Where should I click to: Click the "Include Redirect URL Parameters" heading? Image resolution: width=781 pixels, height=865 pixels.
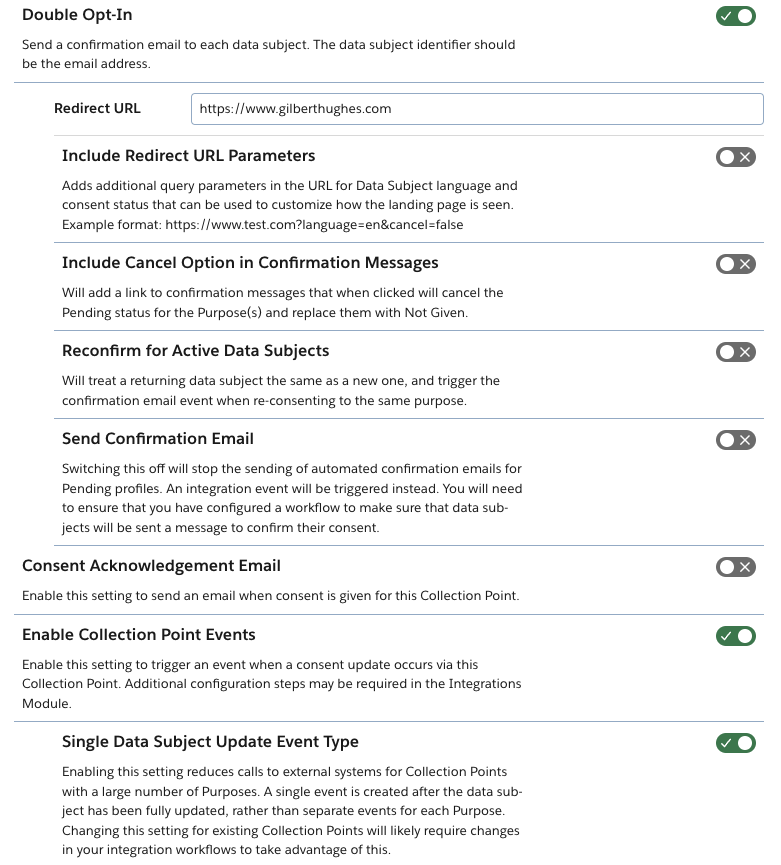(x=188, y=156)
